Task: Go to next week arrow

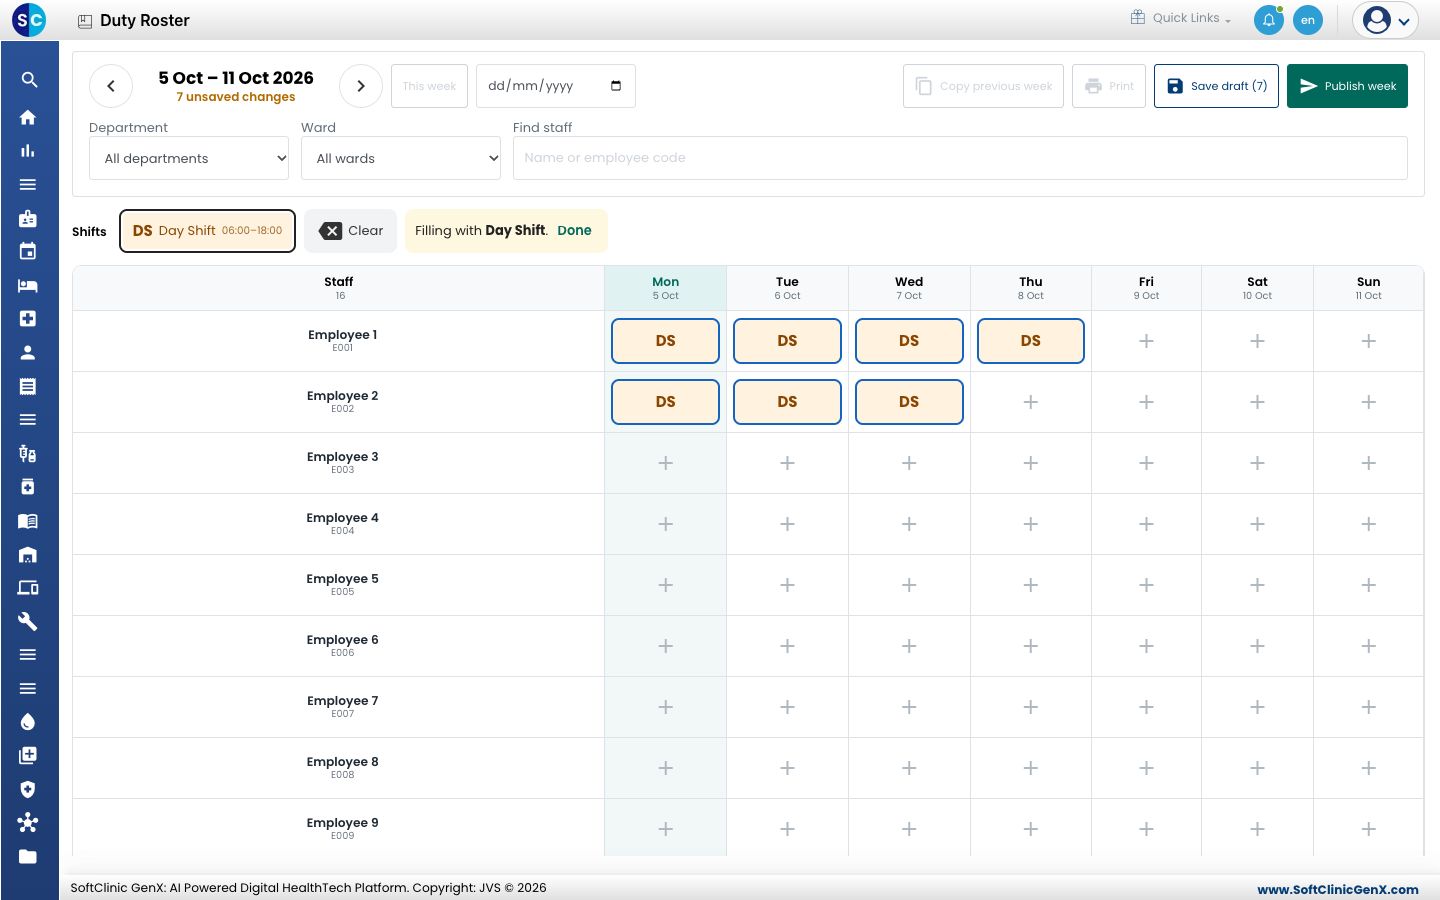Action: coord(361,86)
